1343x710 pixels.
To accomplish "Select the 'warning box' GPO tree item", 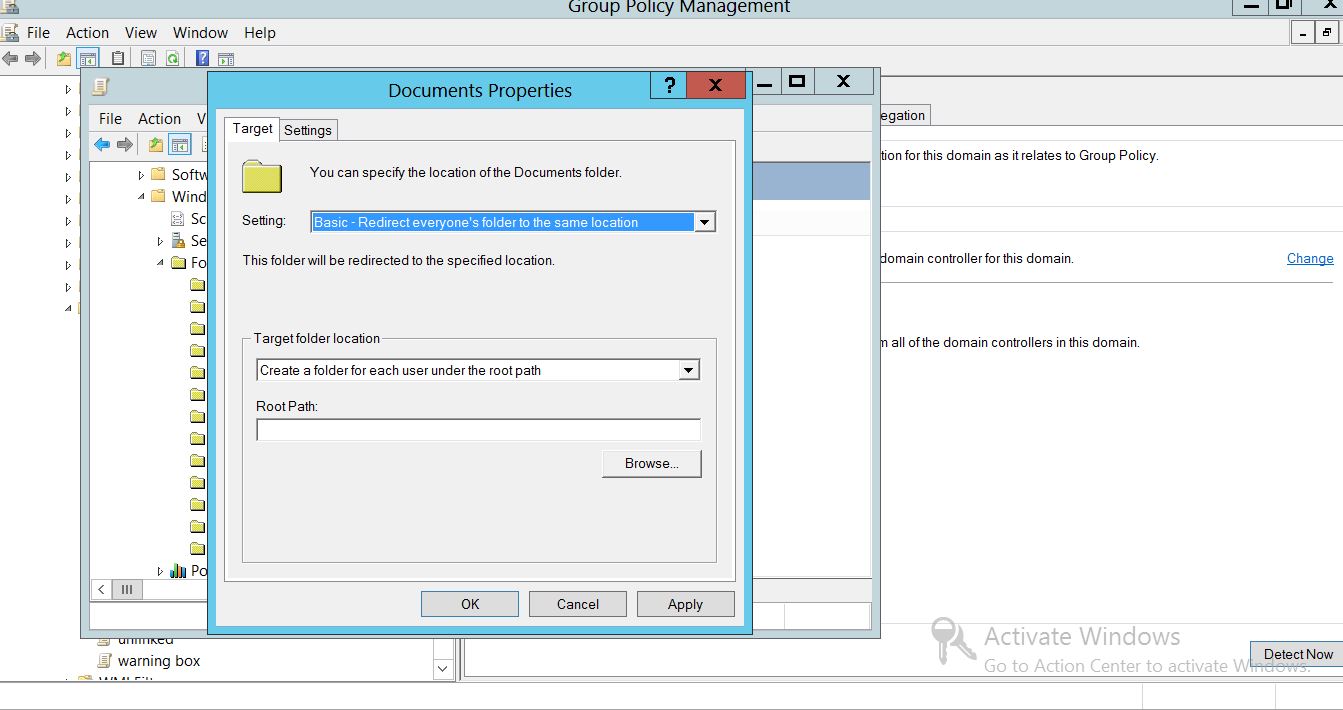I will click(158, 661).
